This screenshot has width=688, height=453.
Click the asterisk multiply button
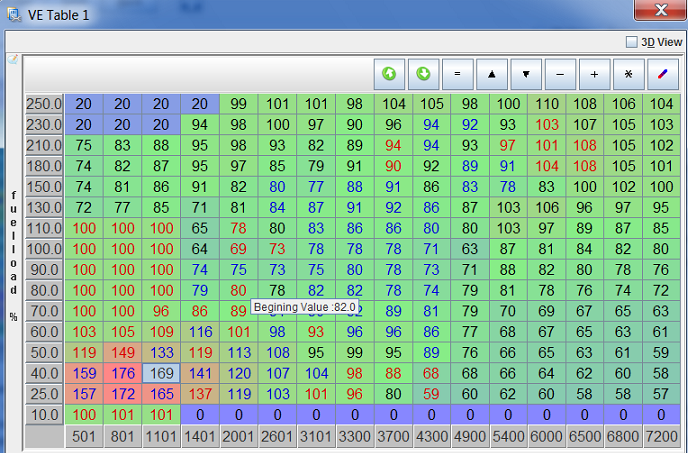(628, 73)
